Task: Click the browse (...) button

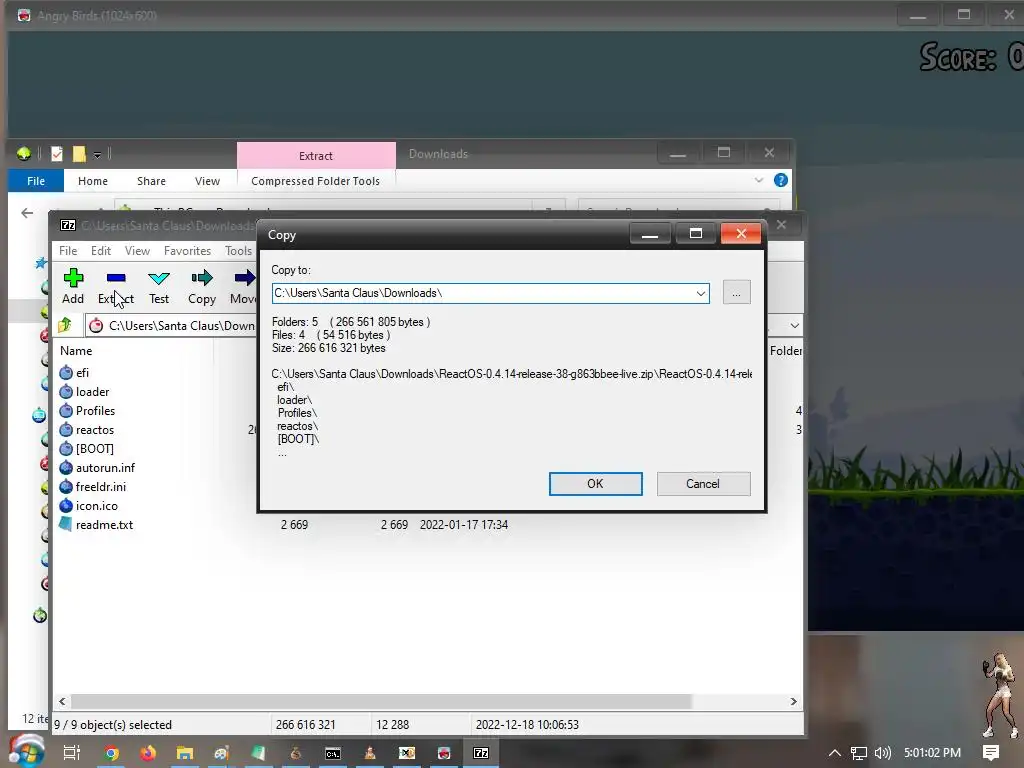Action: point(737,293)
